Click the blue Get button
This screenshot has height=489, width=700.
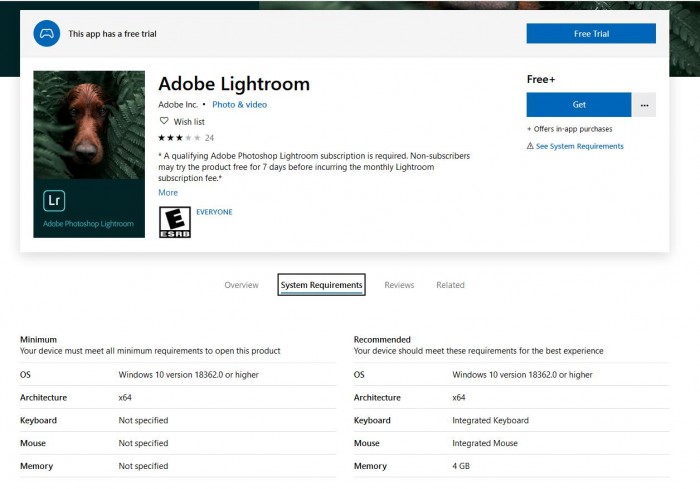pos(579,105)
